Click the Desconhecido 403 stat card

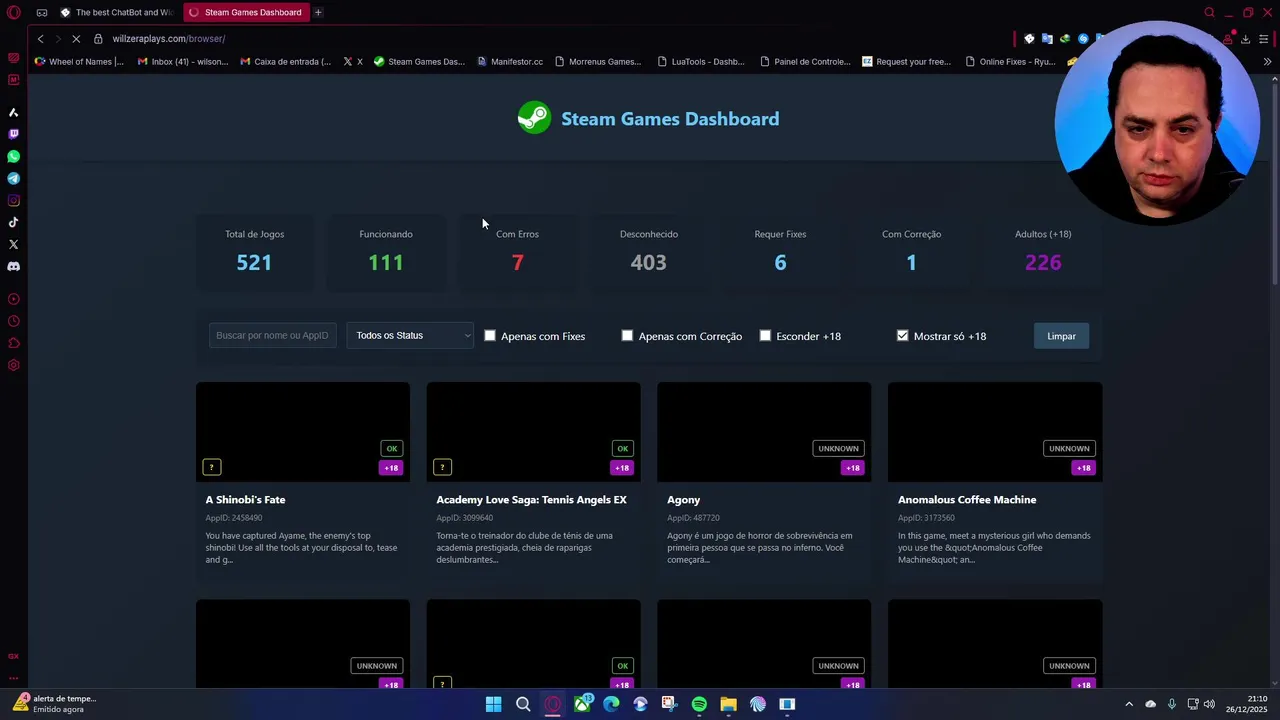click(648, 251)
